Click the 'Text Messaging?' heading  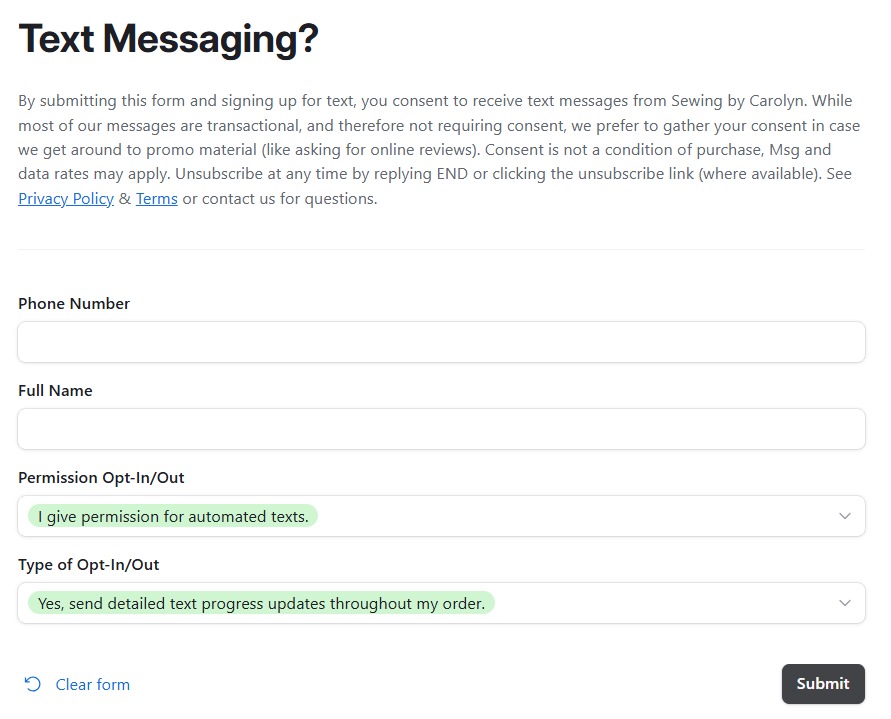click(166, 38)
